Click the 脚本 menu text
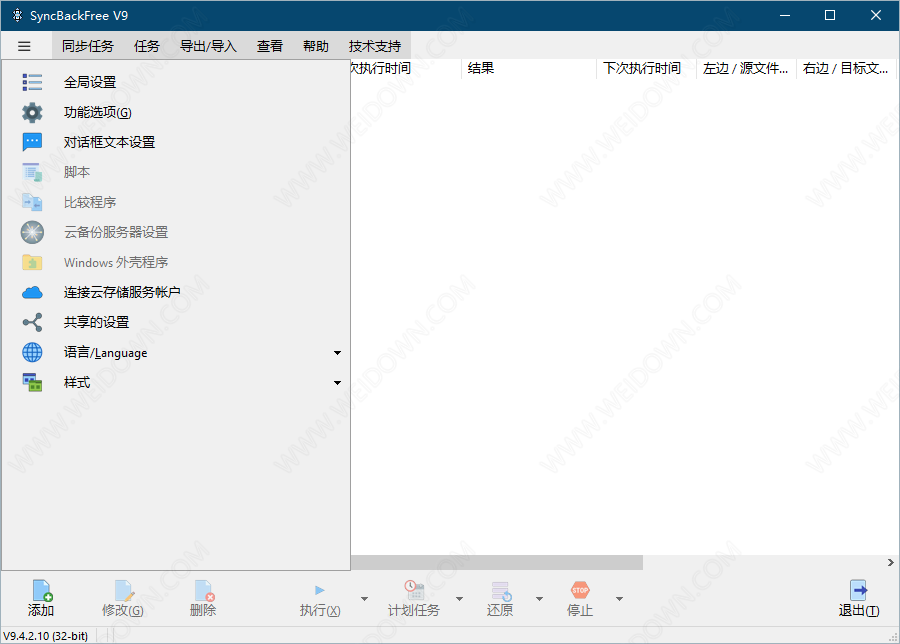This screenshot has width=900, height=644. (x=77, y=172)
